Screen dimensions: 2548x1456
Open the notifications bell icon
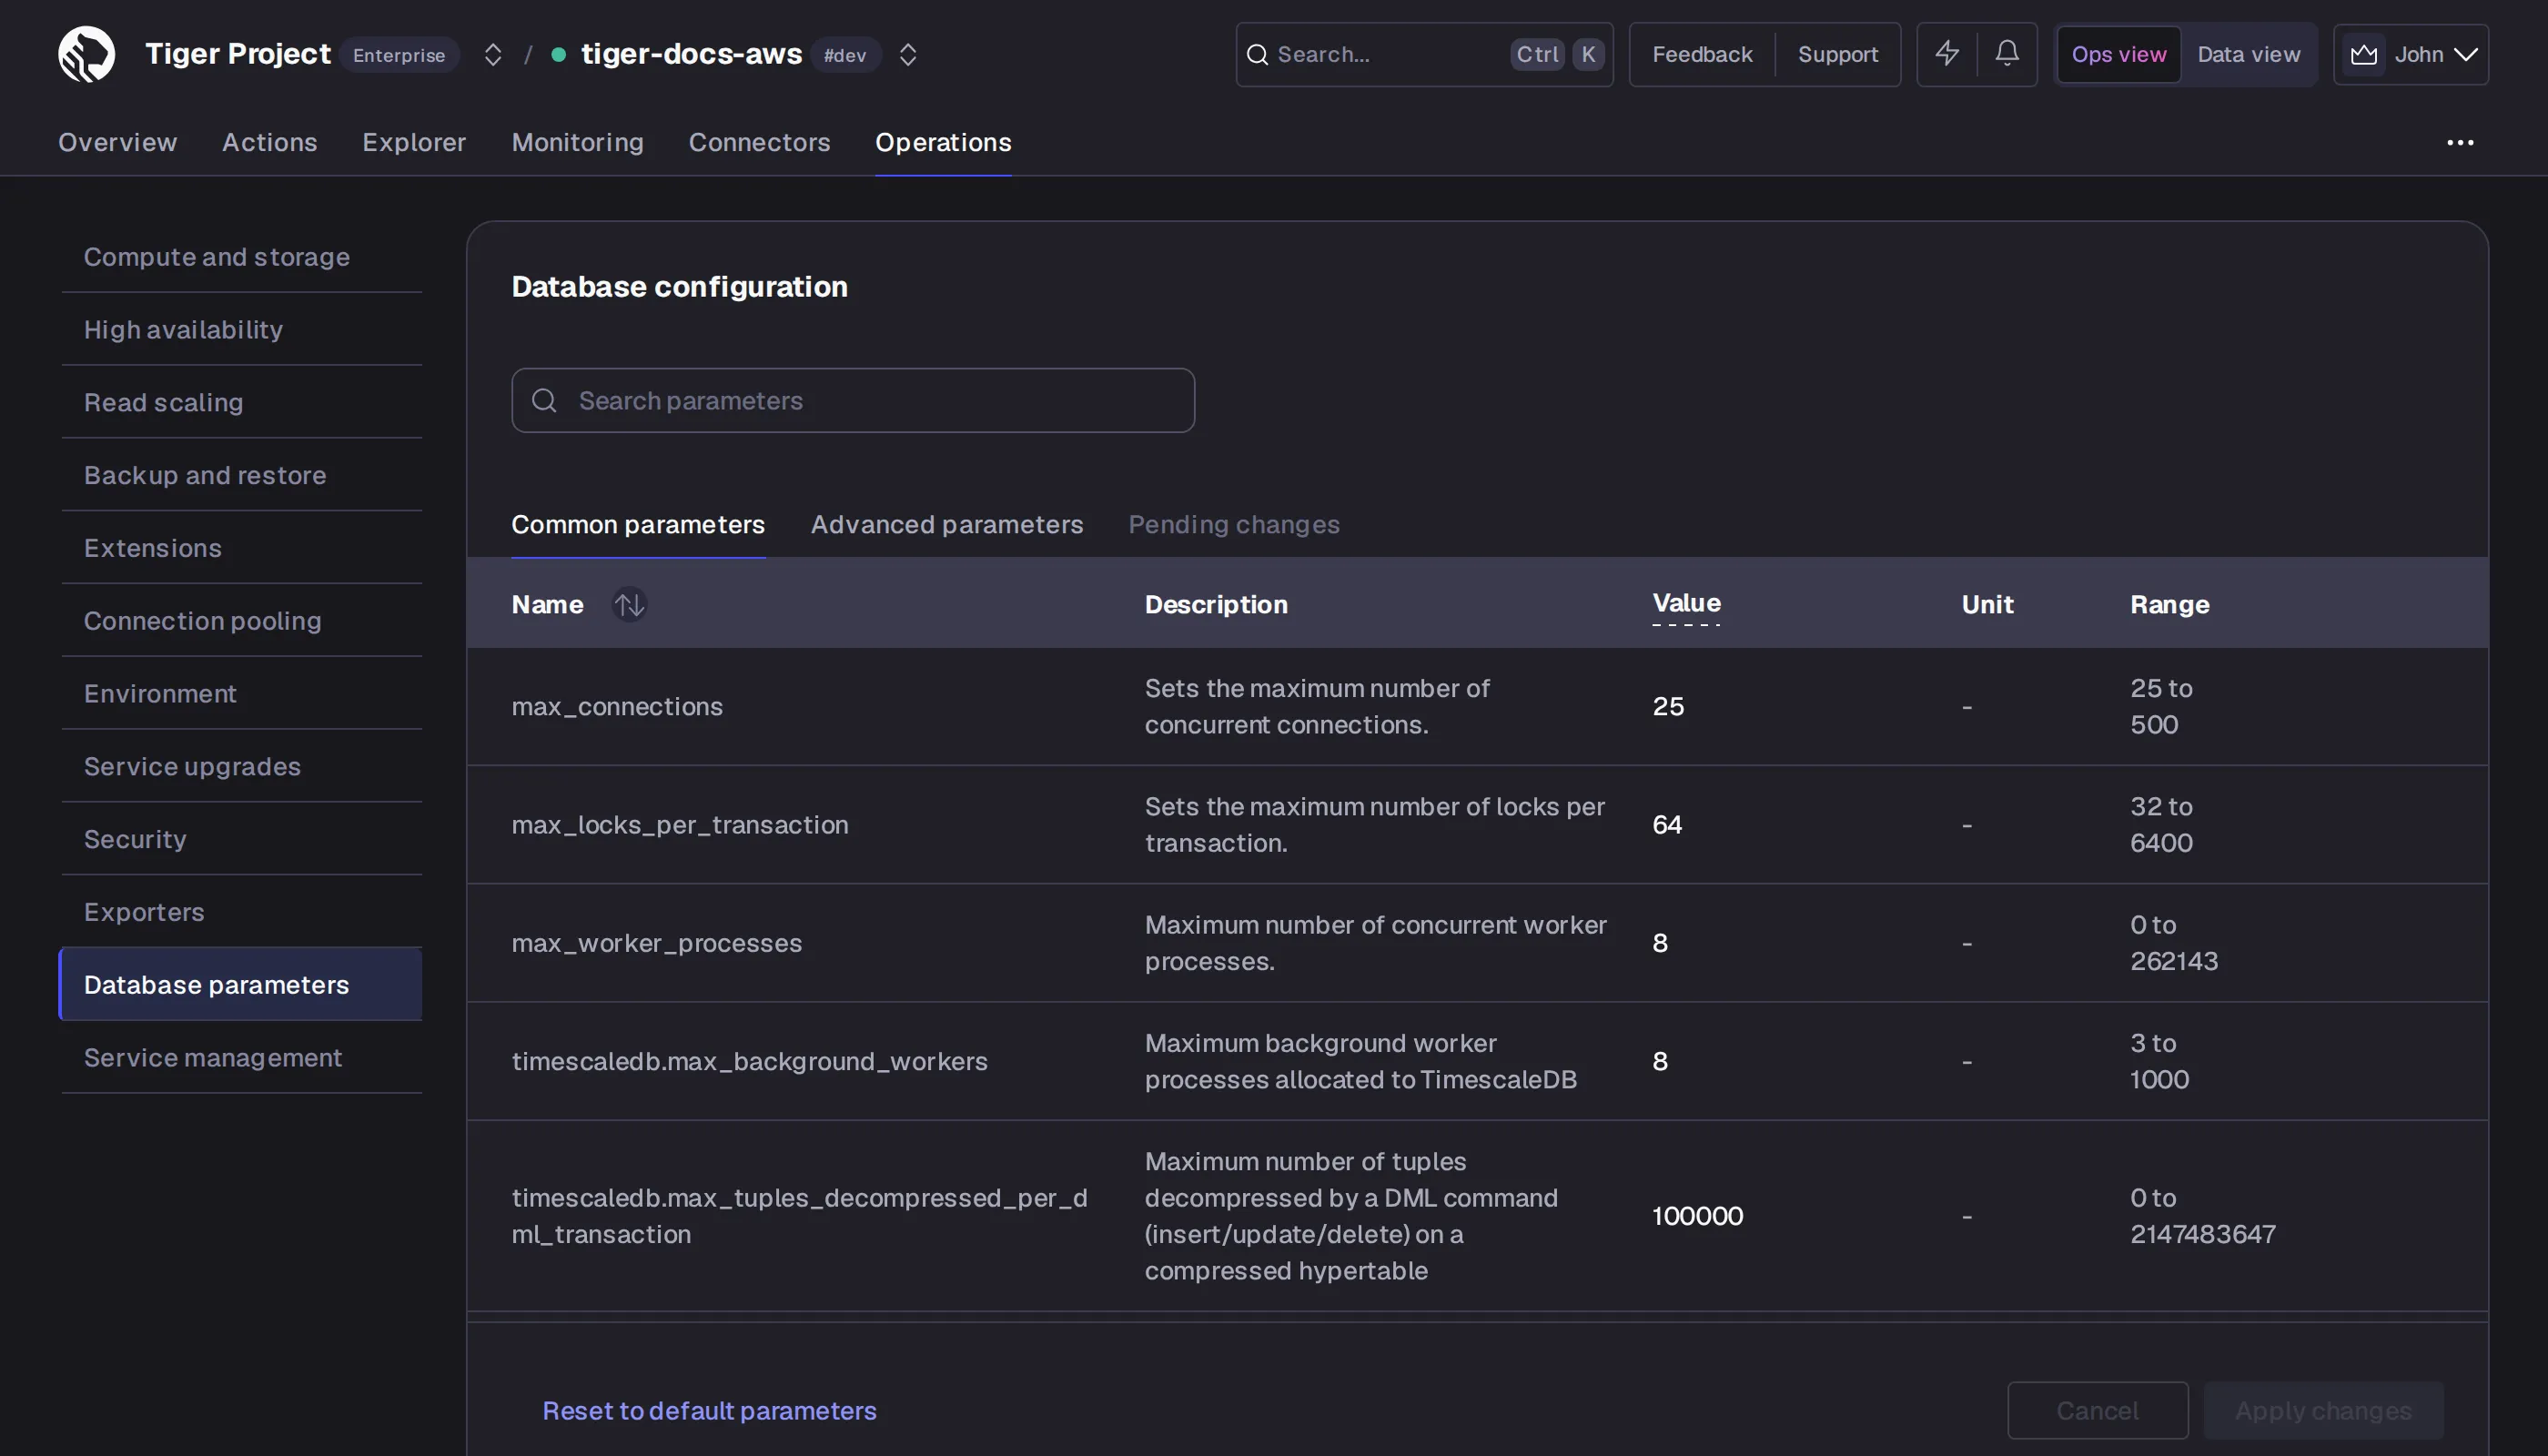[2007, 54]
